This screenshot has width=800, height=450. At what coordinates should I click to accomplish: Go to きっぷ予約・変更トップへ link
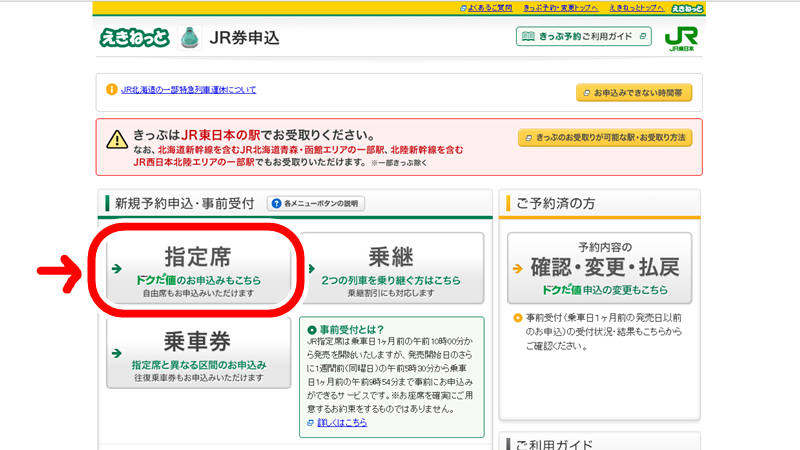coord(561,8)
